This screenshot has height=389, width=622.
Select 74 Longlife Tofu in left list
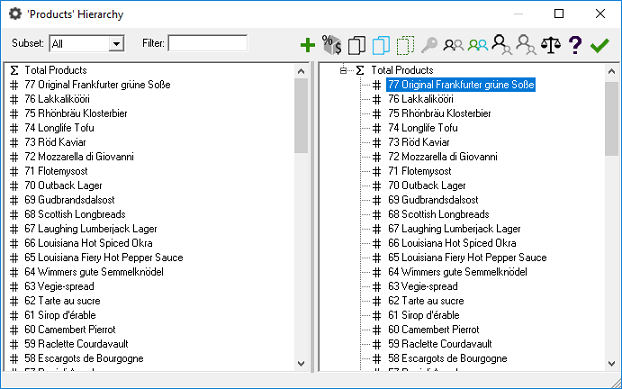coord(59,128)
